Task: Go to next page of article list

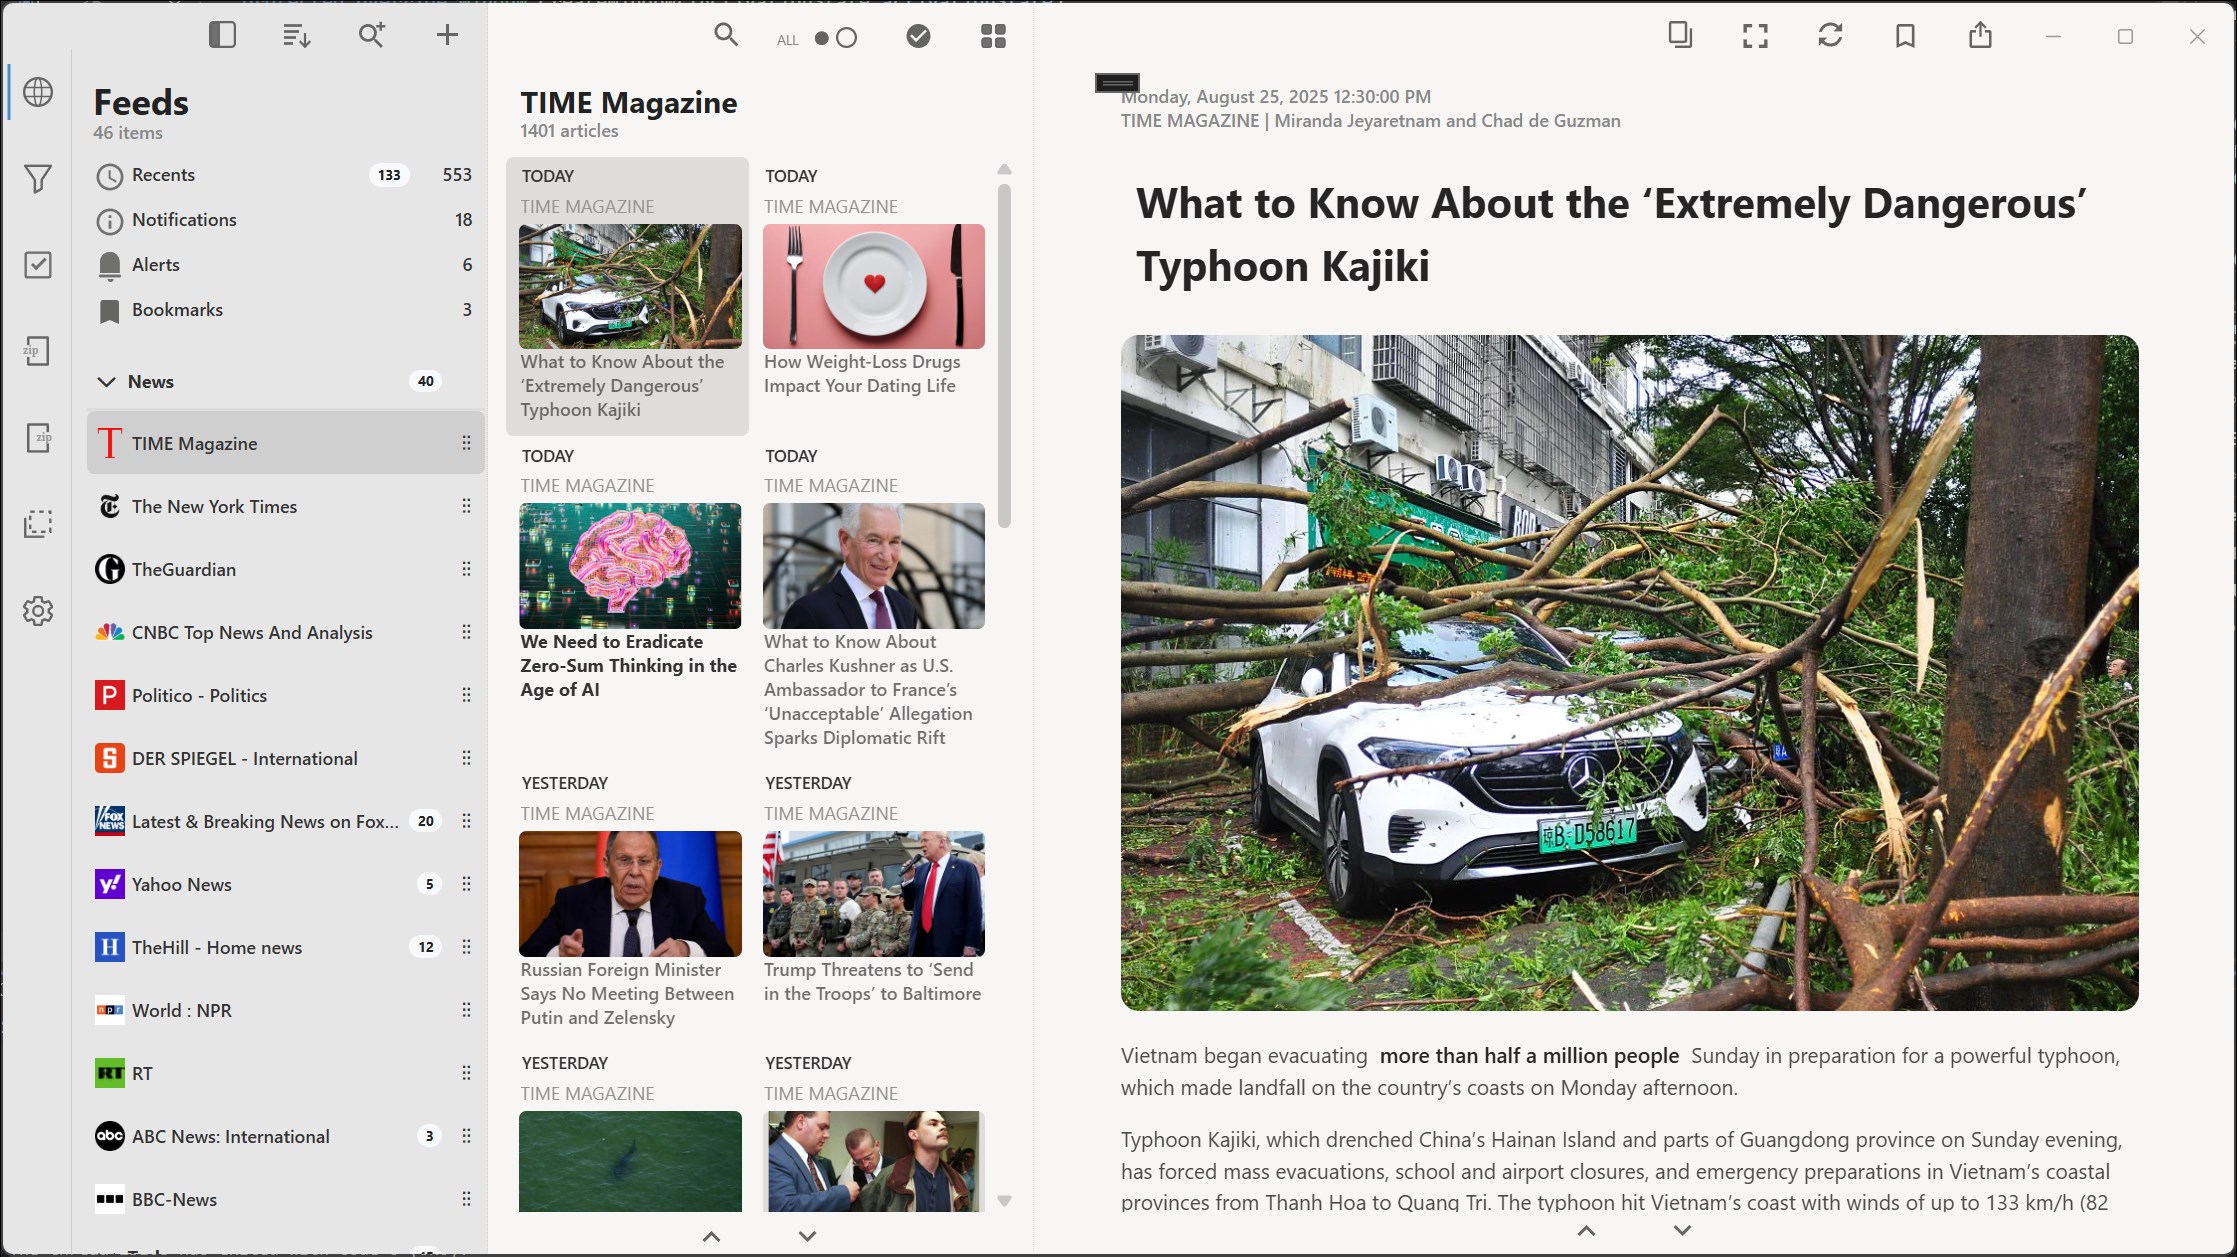Action: point(808,1237)
